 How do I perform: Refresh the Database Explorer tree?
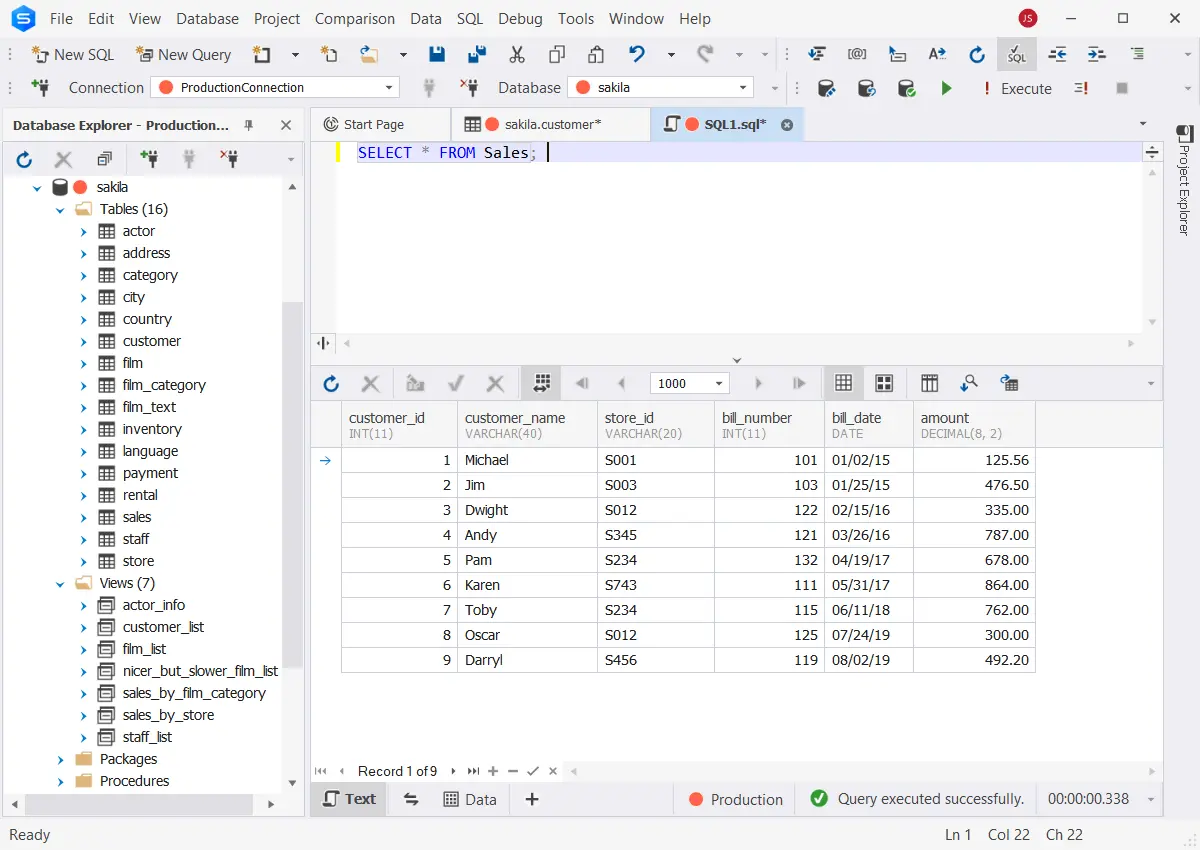tap(25, 159)
